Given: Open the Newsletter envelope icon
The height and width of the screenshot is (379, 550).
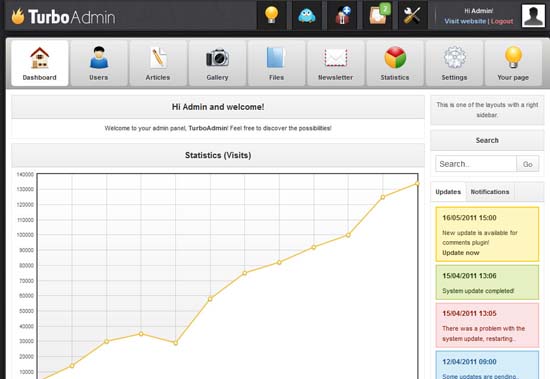Looking at the screenshot, I should [336, 63].
